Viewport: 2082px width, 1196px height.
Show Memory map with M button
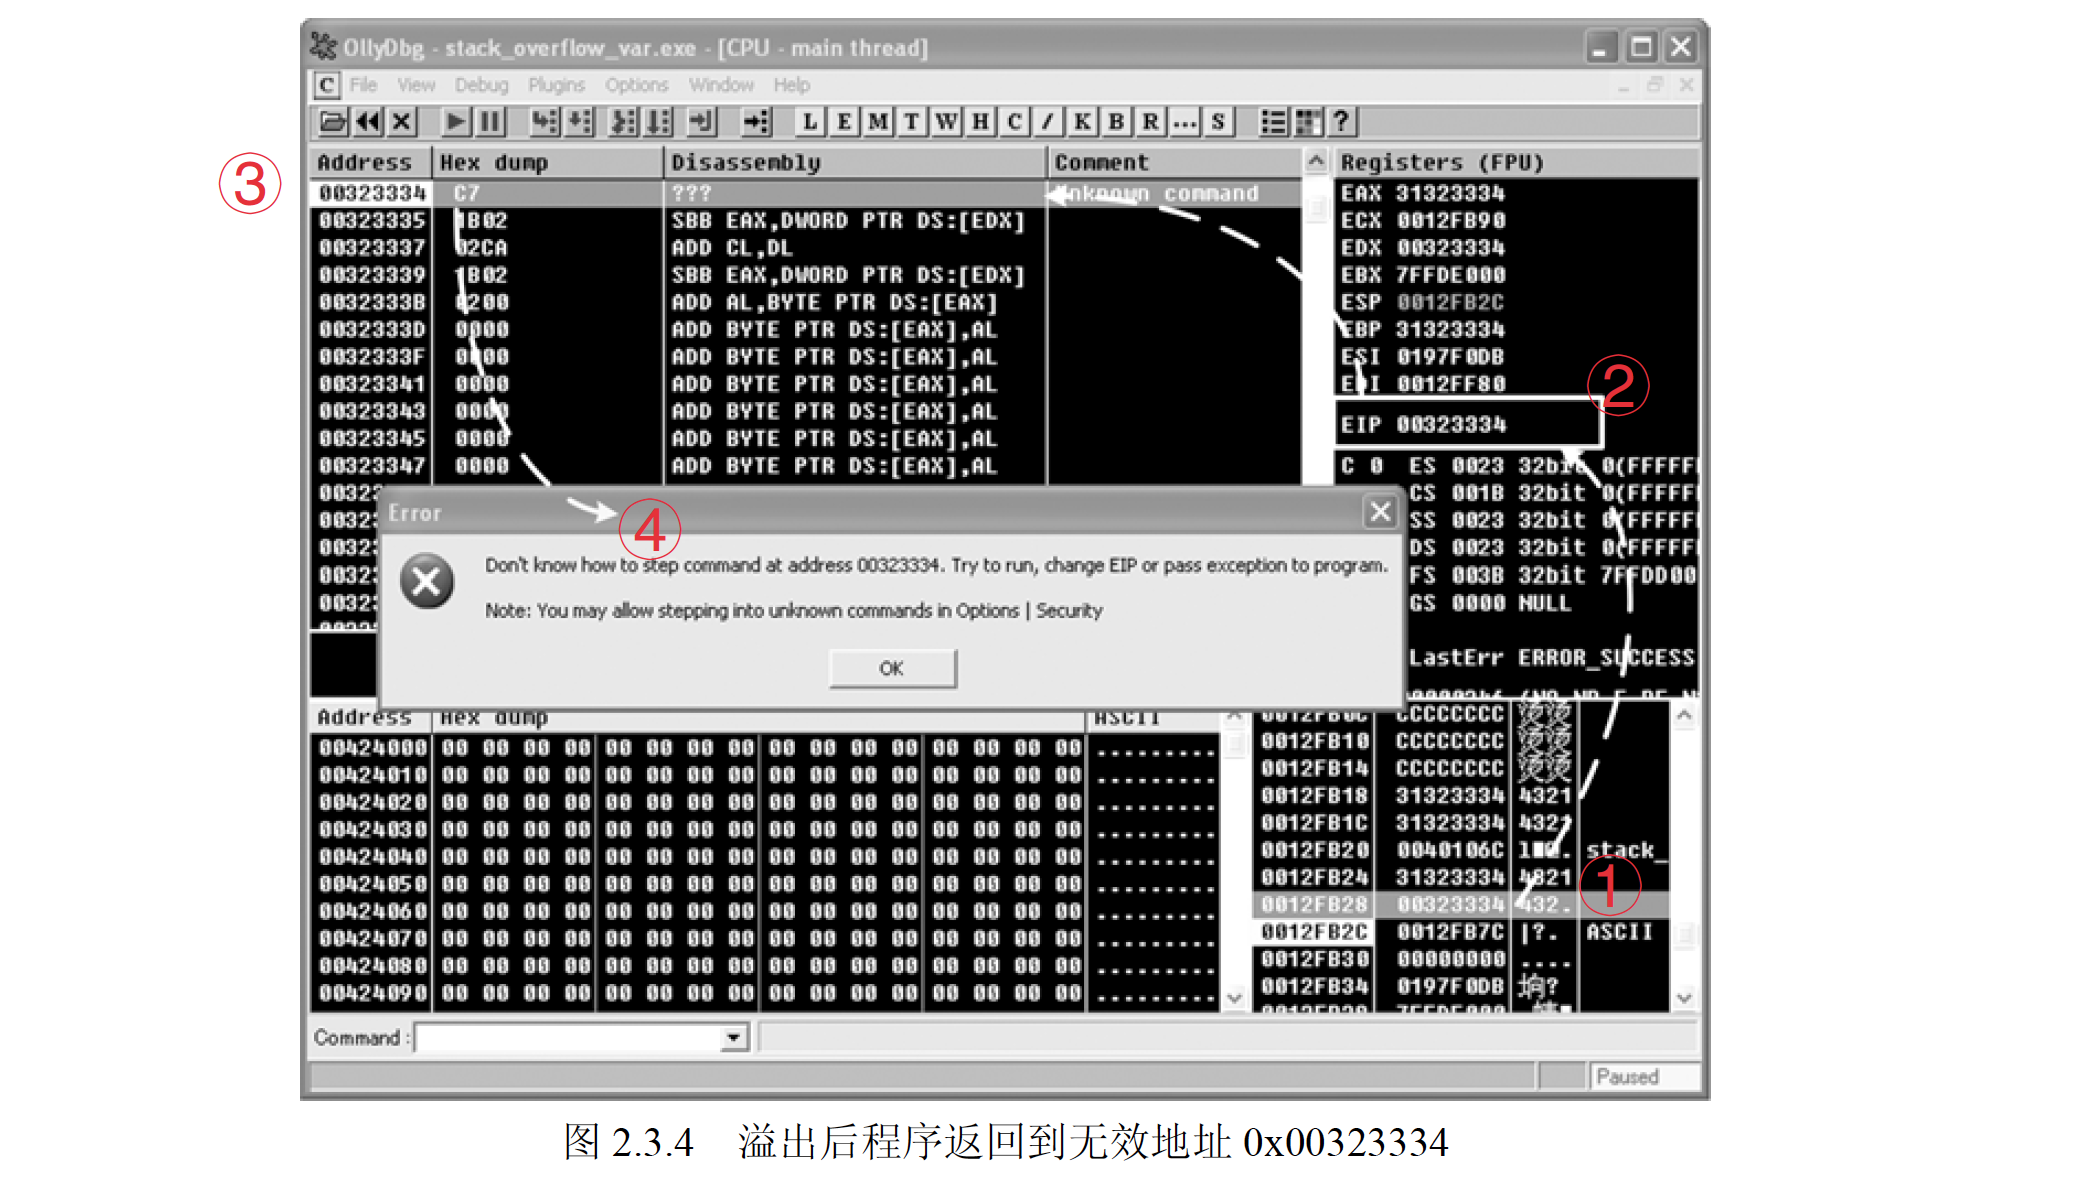click(878, 122)
